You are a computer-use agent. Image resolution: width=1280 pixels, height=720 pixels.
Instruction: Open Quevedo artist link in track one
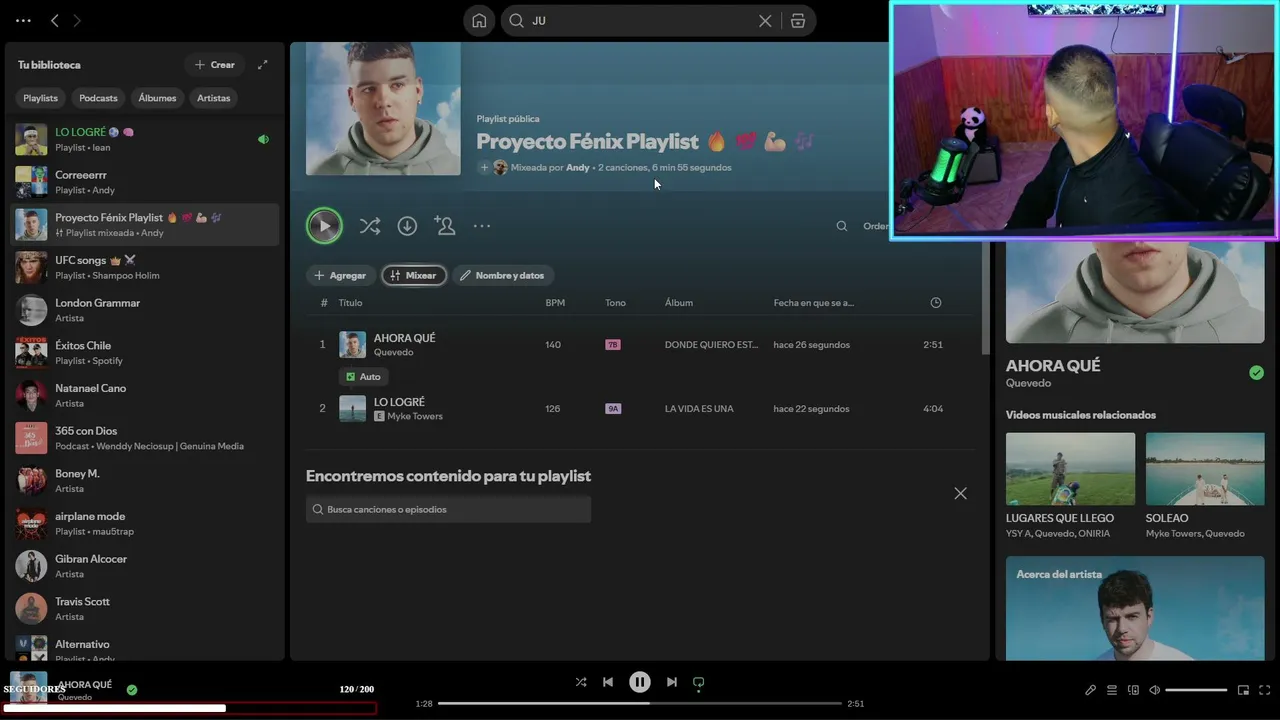pyautogui.click(x=393, y=353)
